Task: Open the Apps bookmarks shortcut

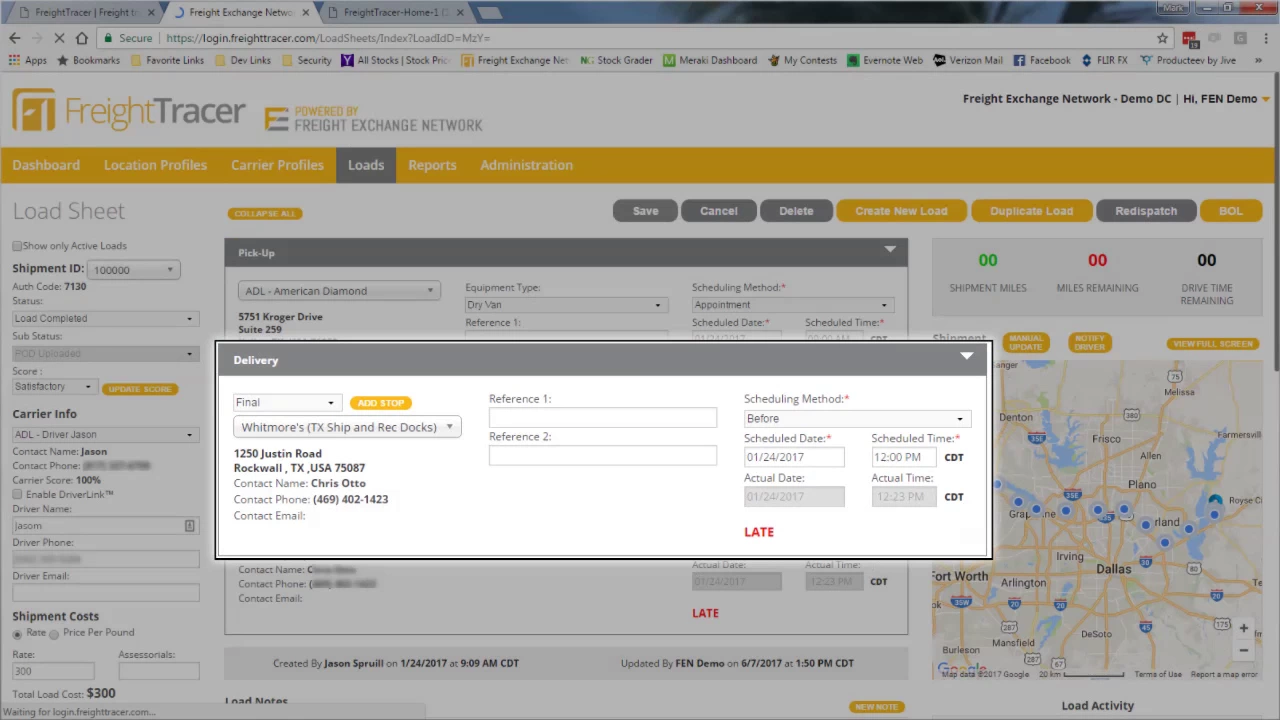Action: tap(28, 60)
